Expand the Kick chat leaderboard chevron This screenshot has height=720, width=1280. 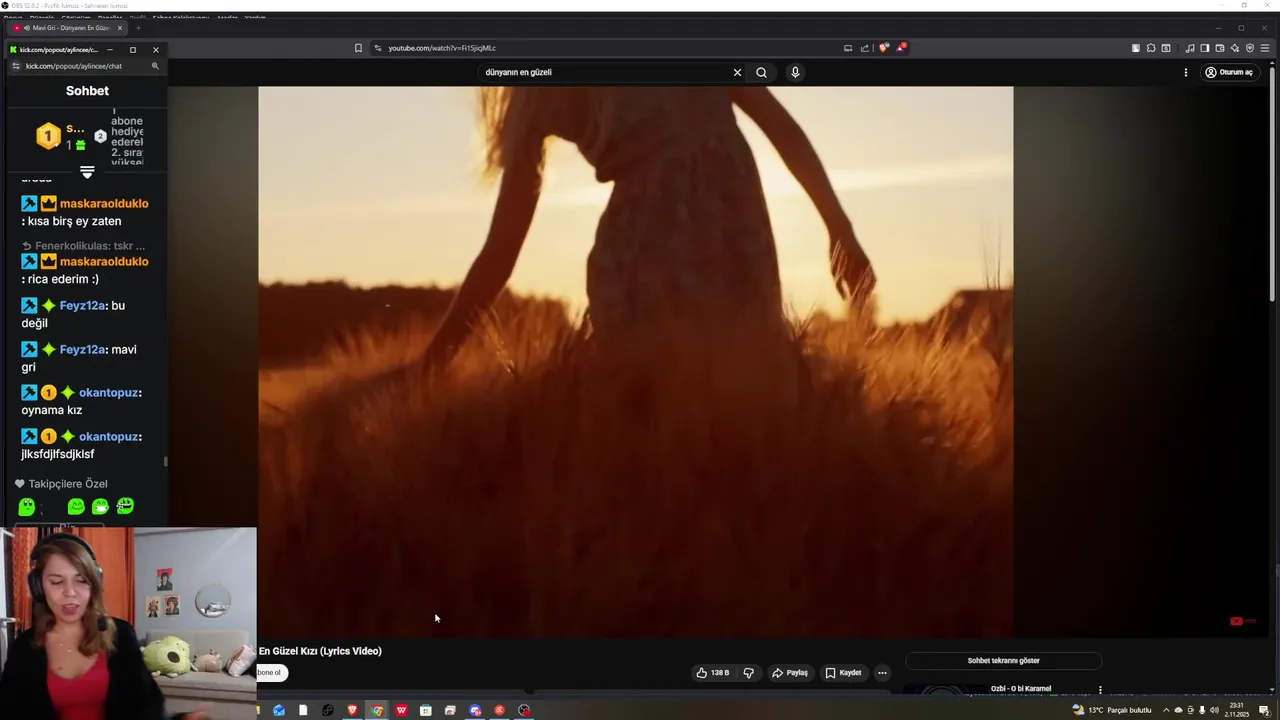tap(87, 173)
